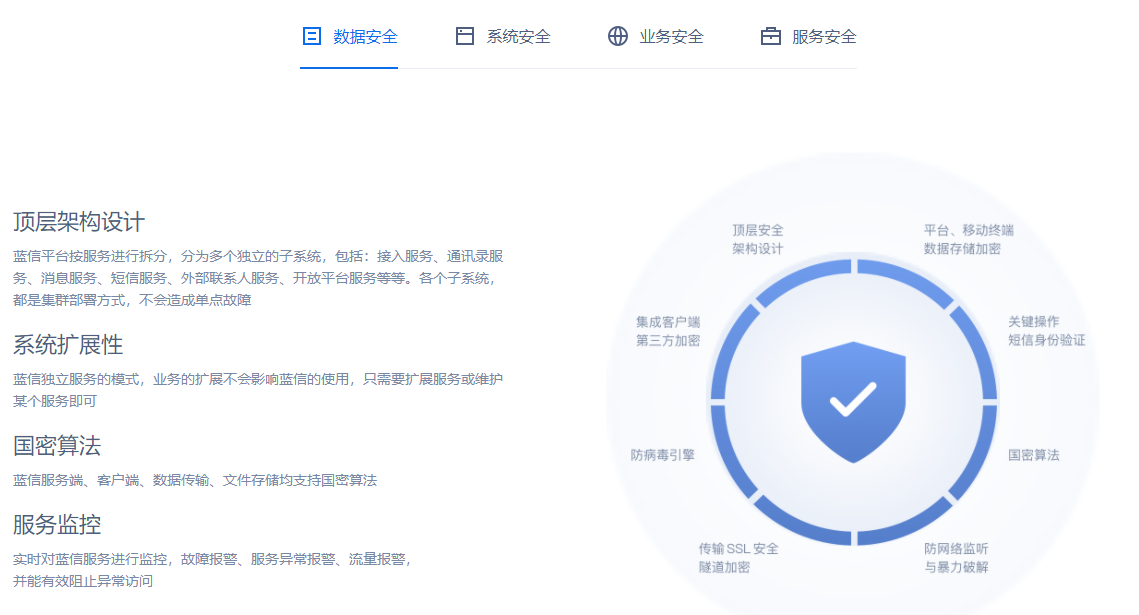1139x615 pixels.
Task: Switch to the 数据安全 tab
Action: coord(349,36)
